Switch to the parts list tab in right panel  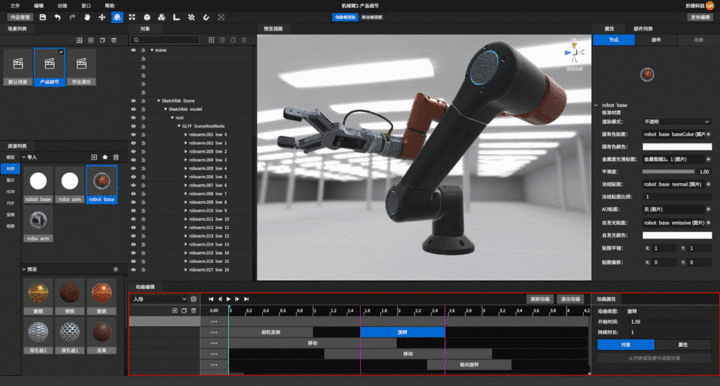643,28
